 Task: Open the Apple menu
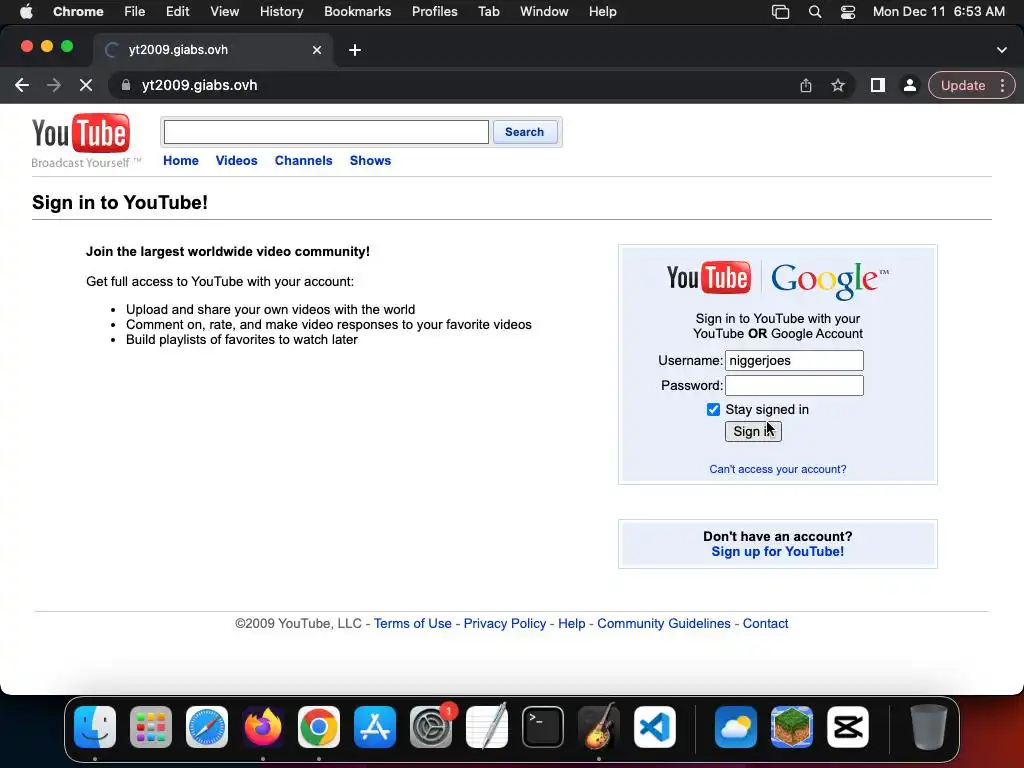pyautogui.click(x=26, y=12)
